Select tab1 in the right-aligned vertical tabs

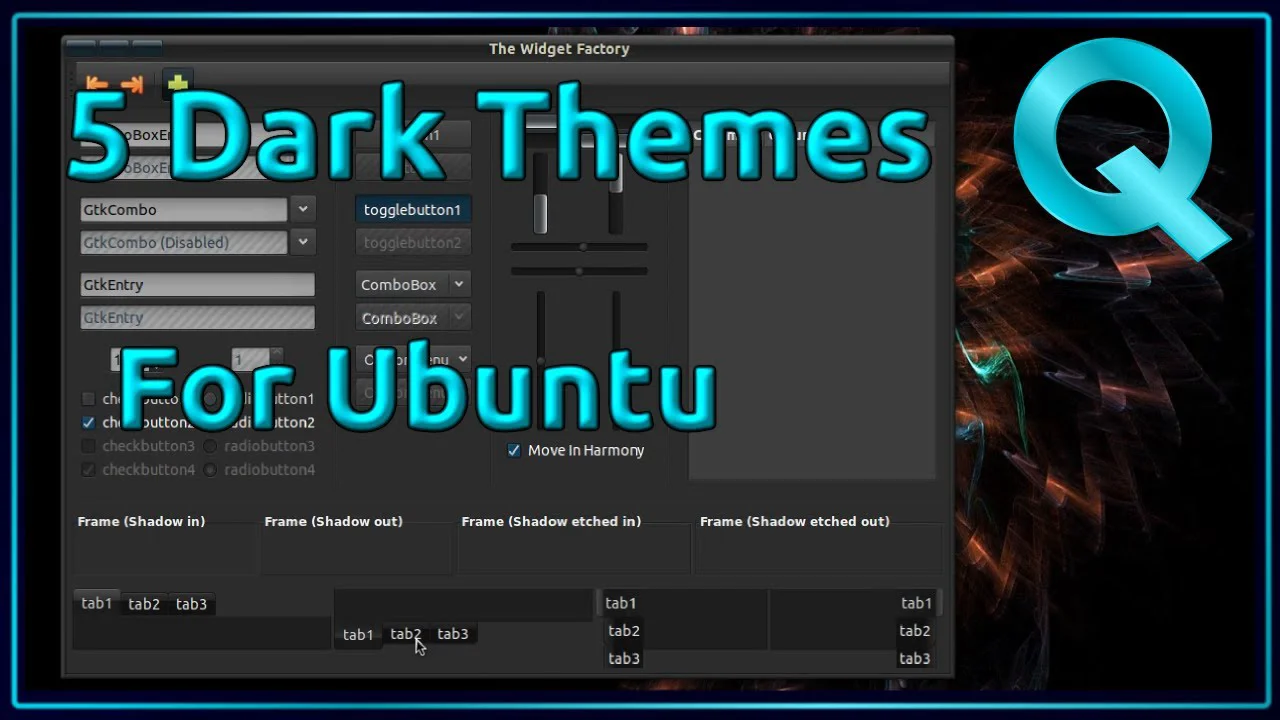click(x=915, y=603)
